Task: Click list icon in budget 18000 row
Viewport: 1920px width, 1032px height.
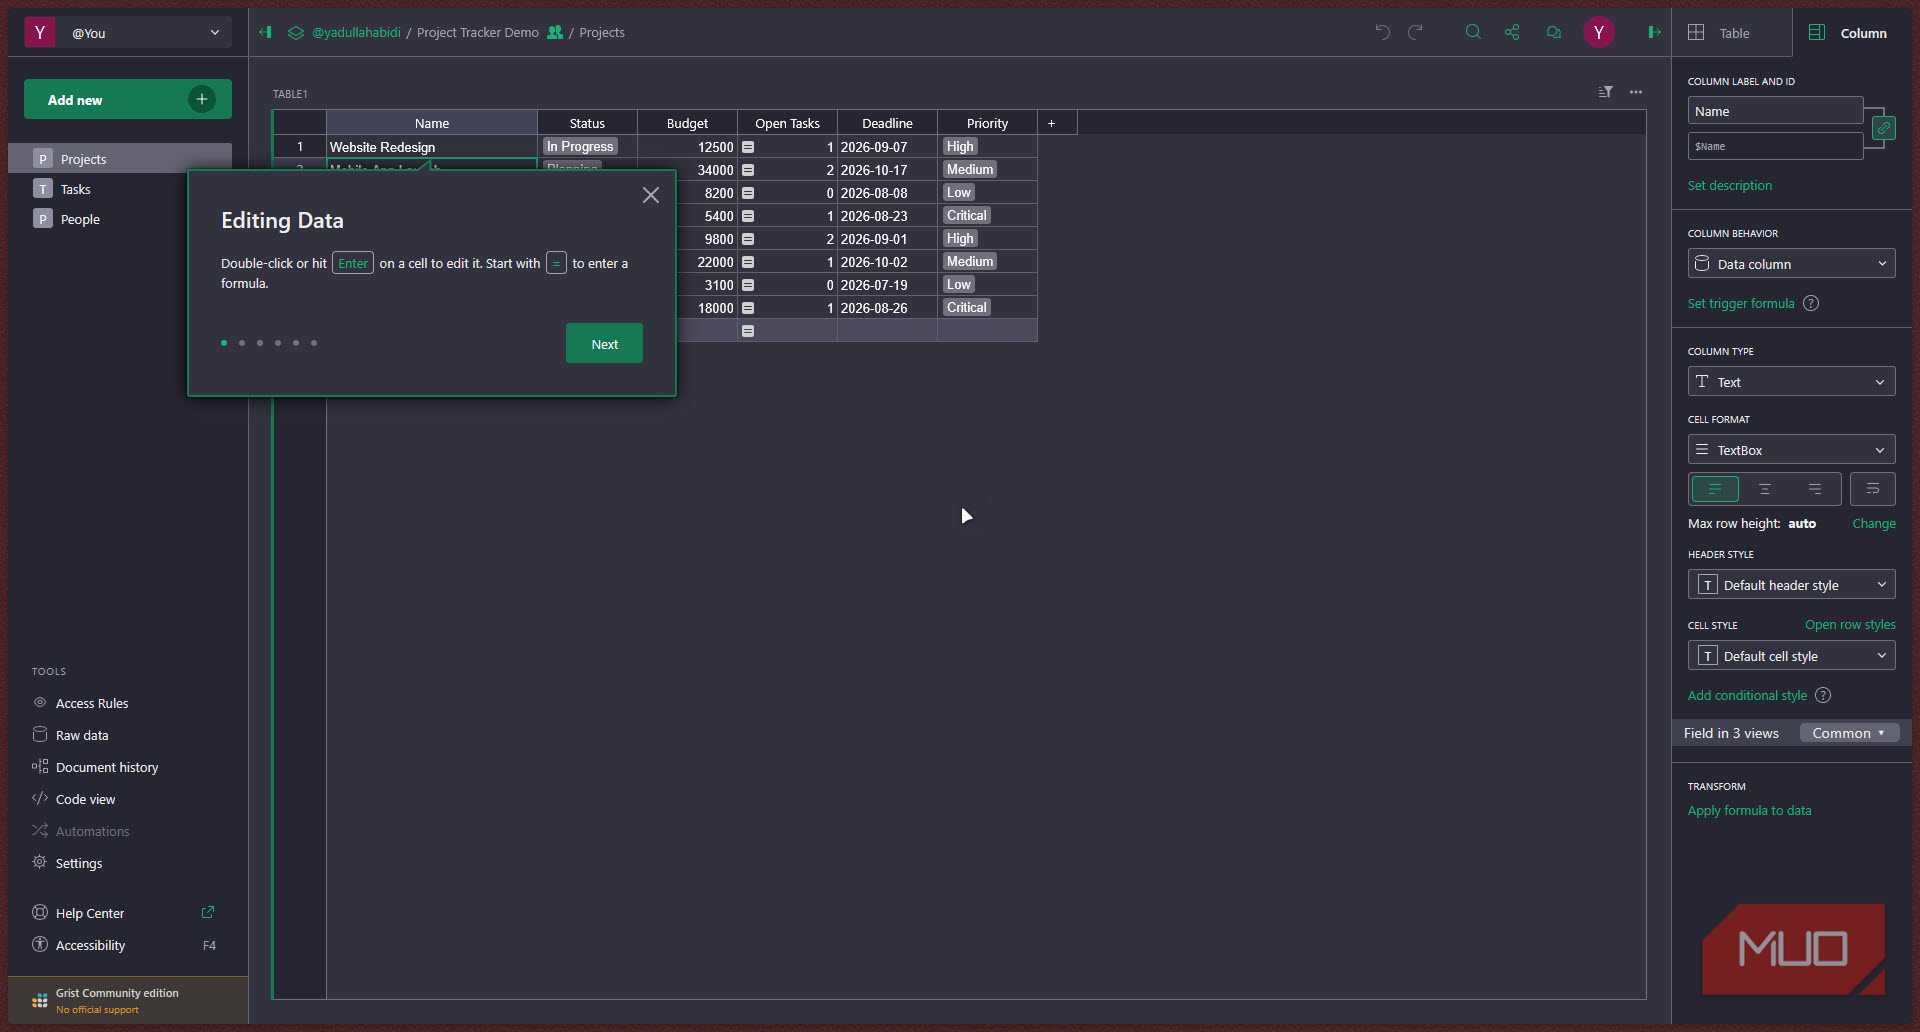Action: click(x=748, y=308)
